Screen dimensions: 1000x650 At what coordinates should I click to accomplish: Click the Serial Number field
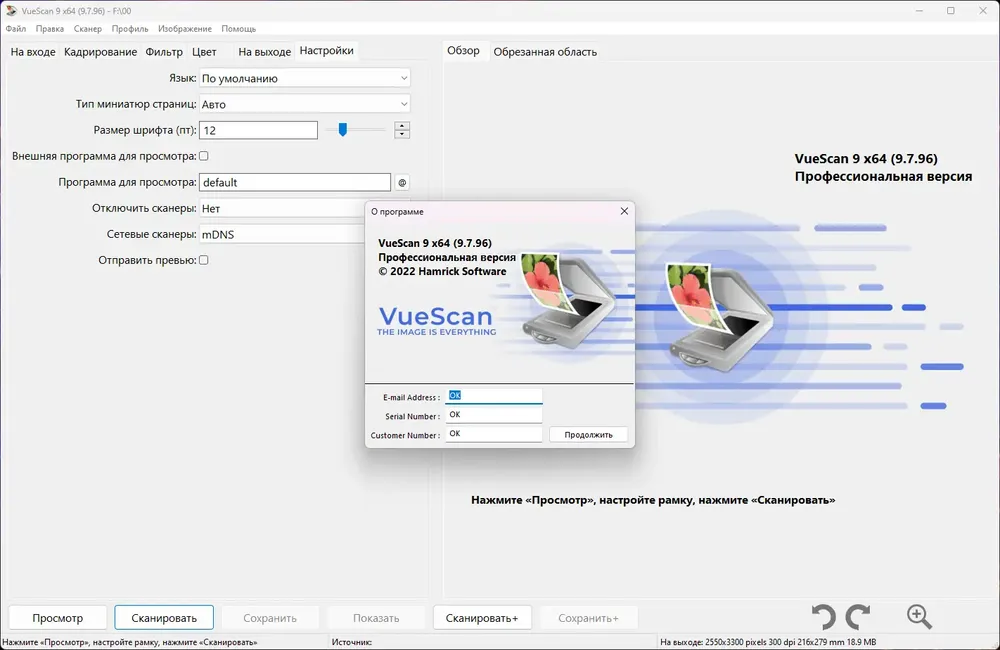[x=494, y=415]
